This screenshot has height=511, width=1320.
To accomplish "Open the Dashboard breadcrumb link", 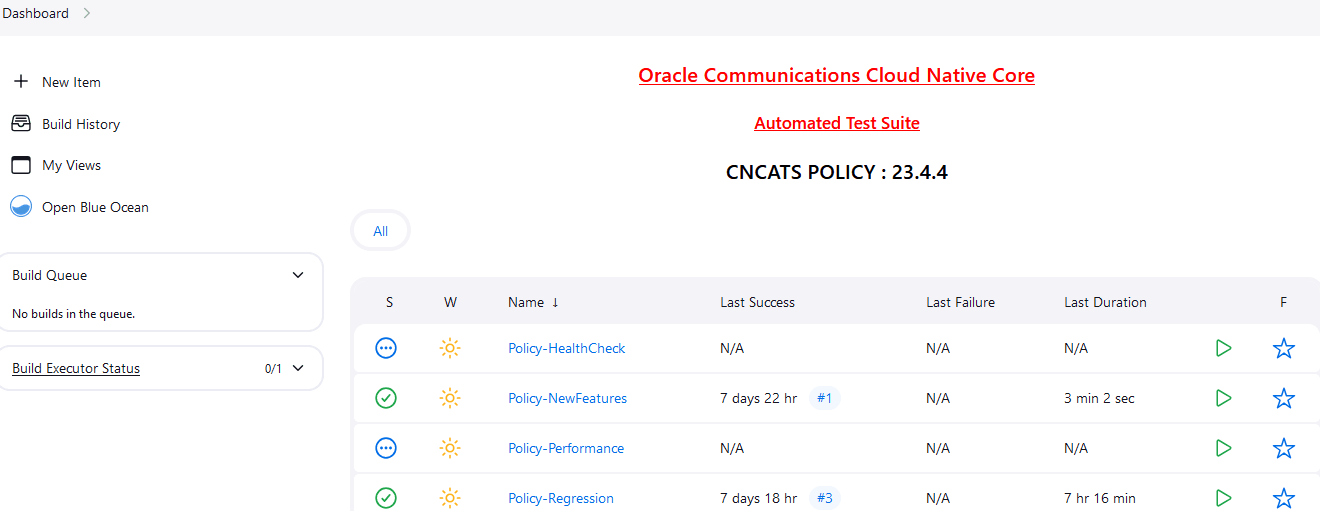I will tap(36, 13).
